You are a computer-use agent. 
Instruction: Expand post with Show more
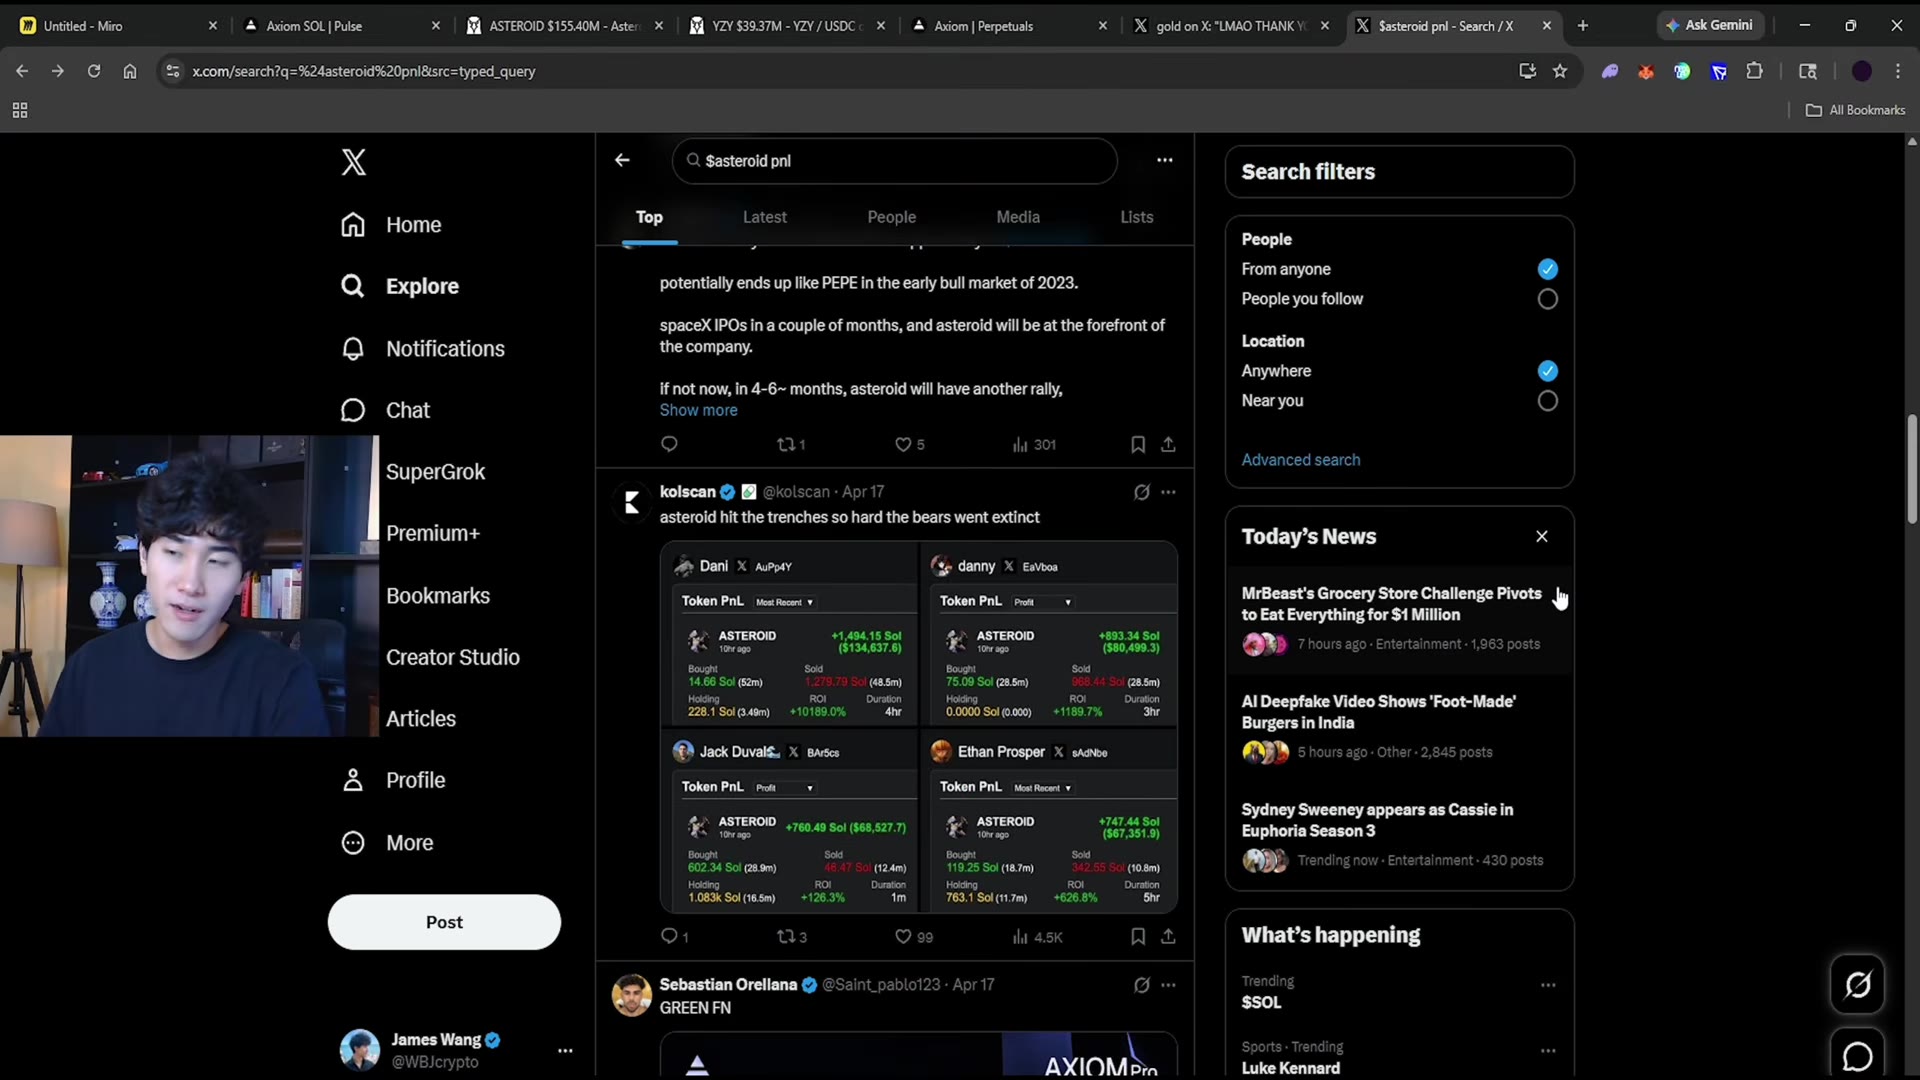click(698, 410)
